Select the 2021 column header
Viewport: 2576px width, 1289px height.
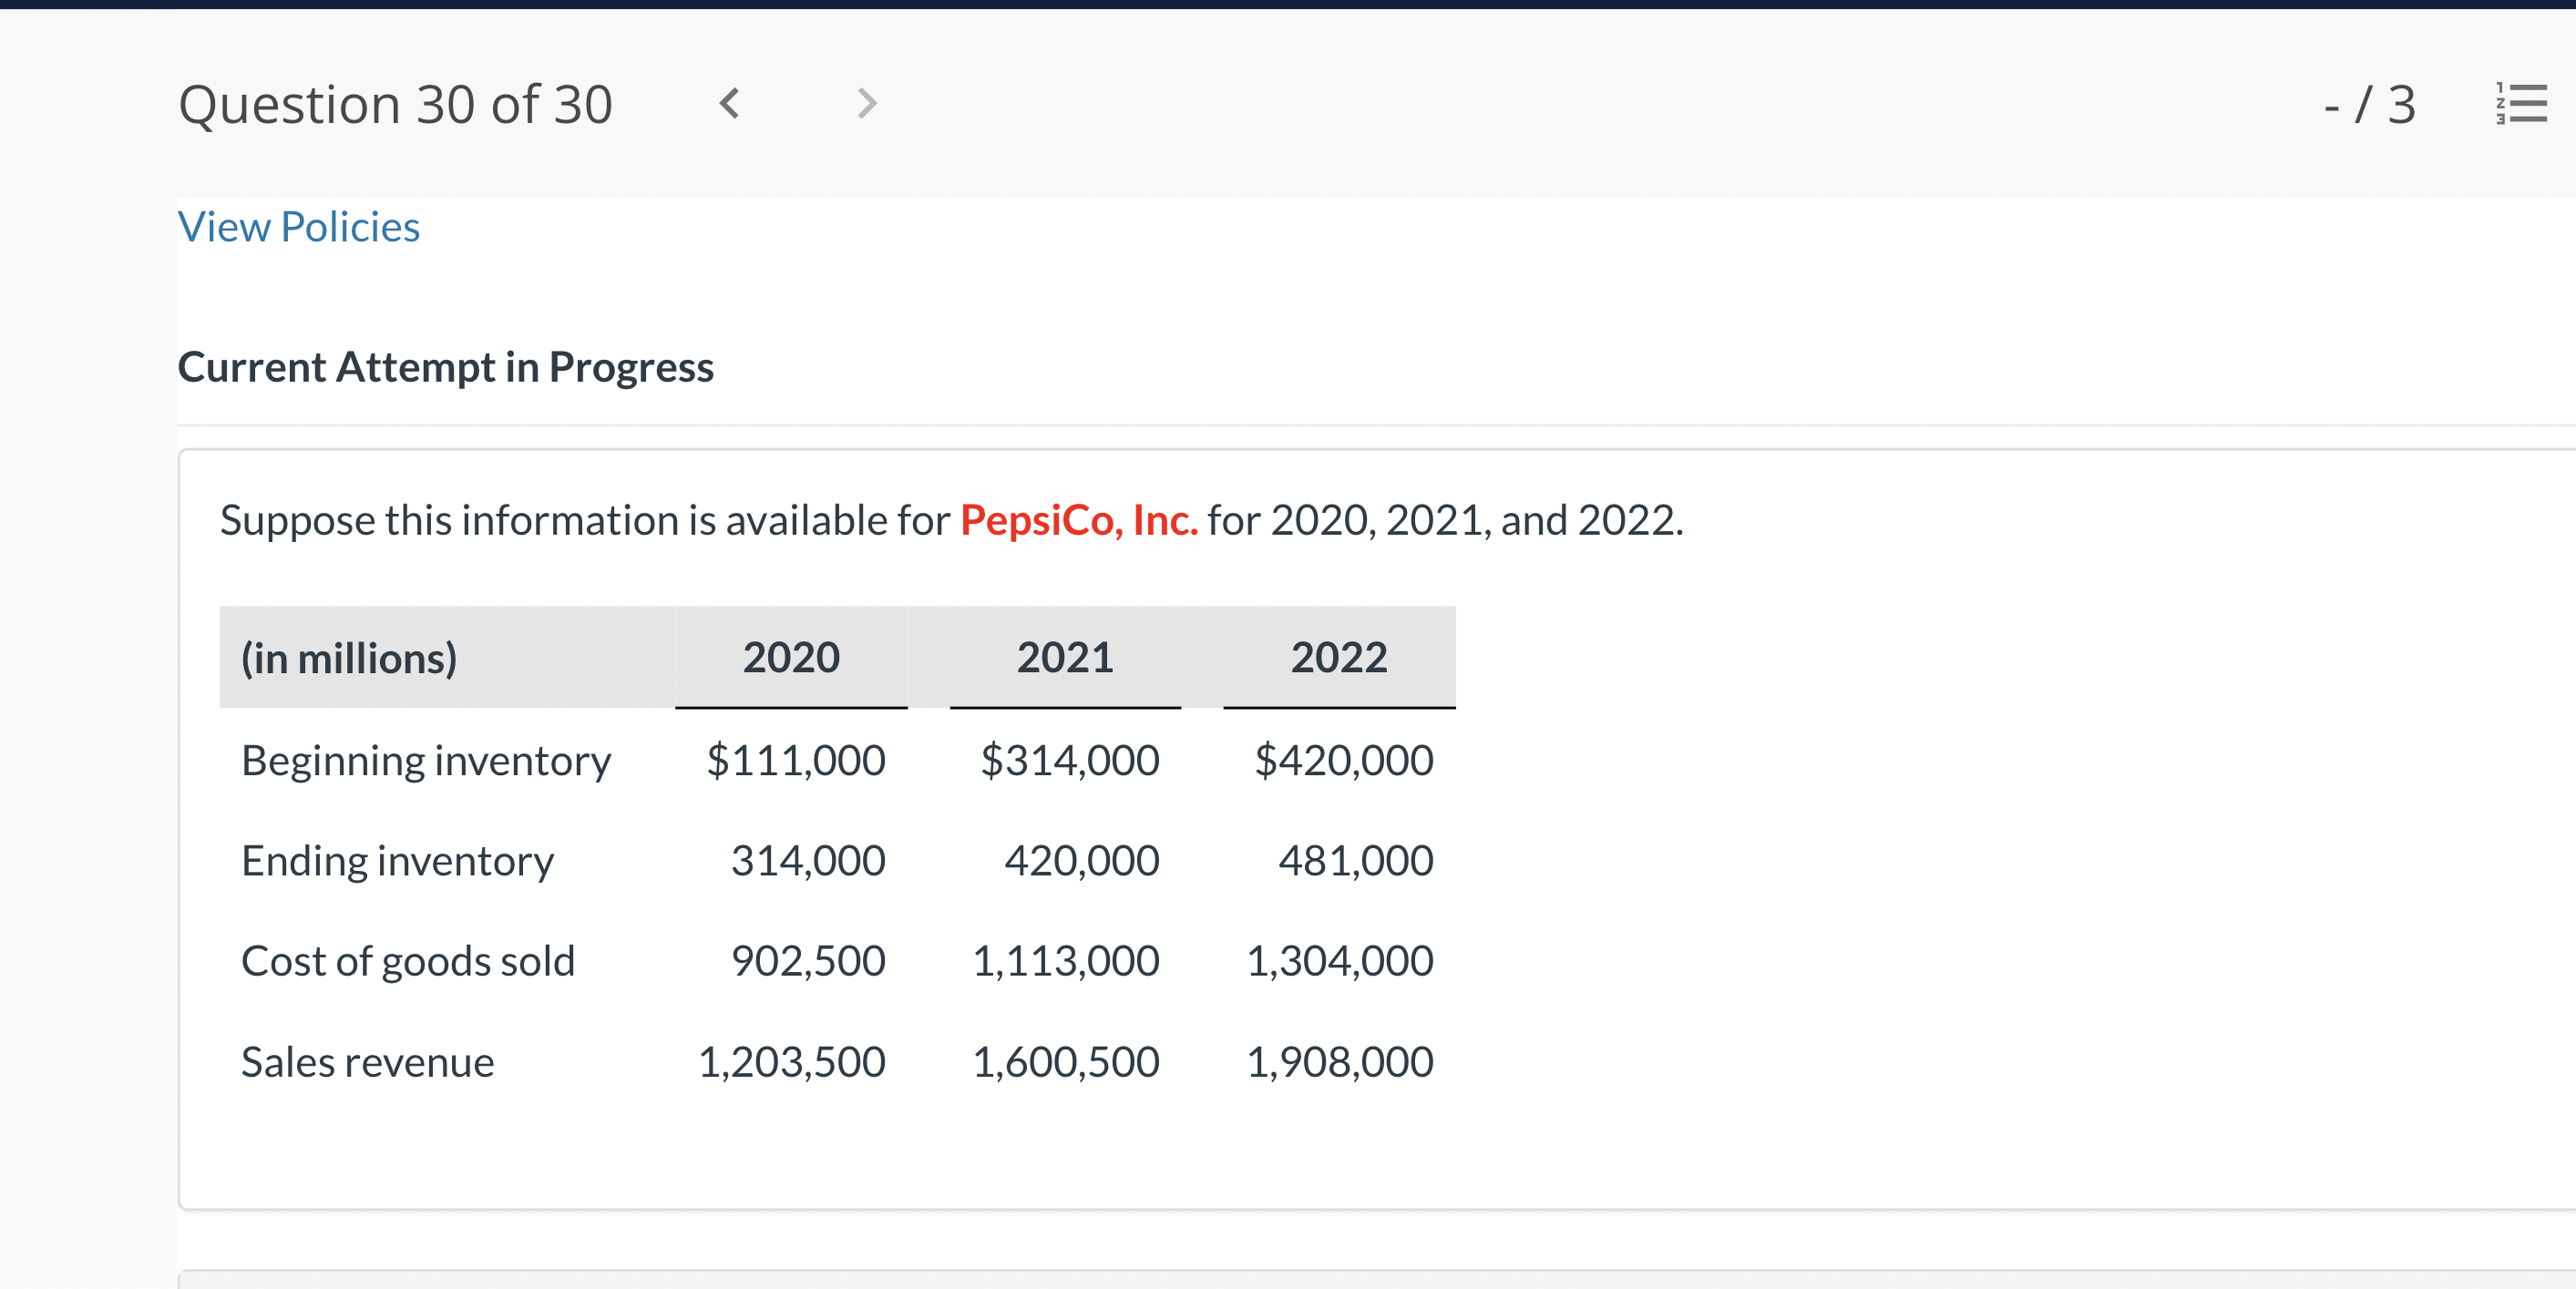click(x=1065, y=657)
